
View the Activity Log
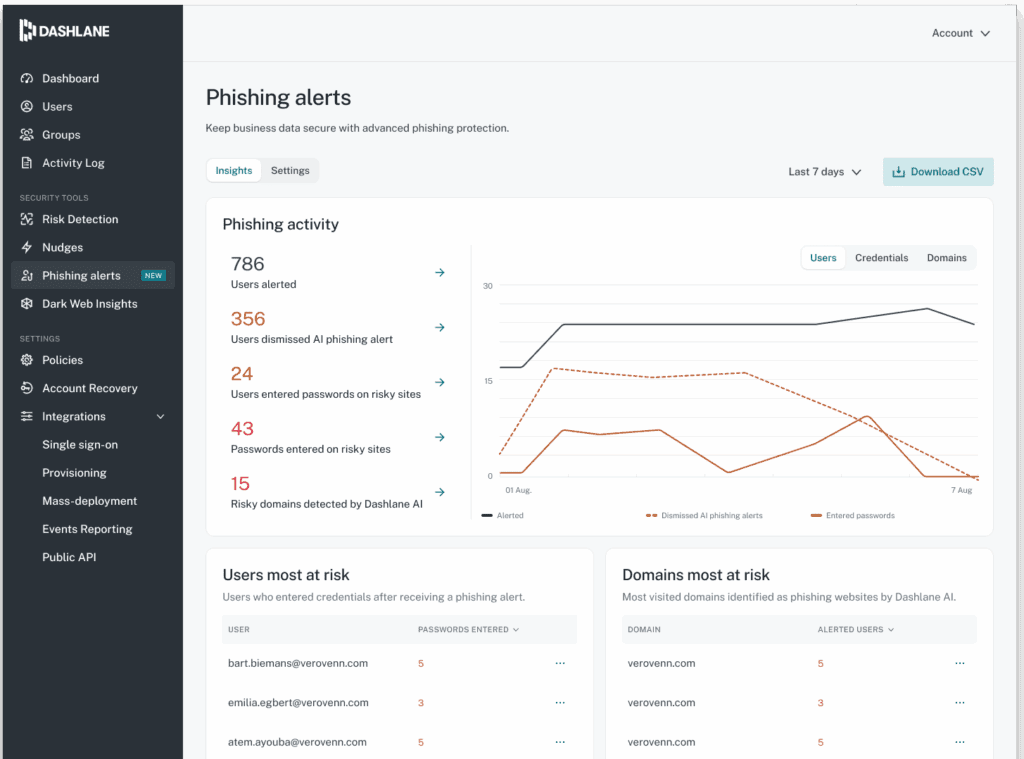pos(73,162)
